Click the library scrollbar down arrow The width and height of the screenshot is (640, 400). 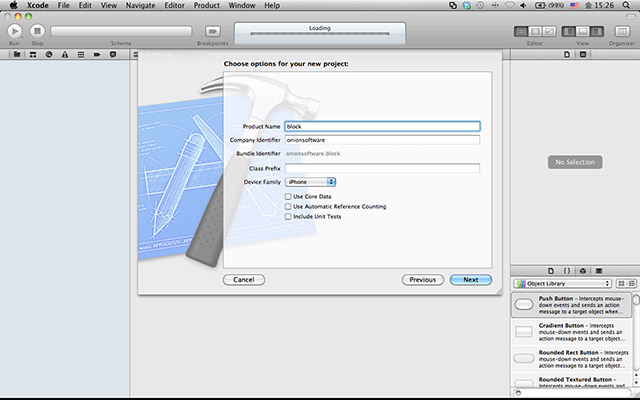636,384
